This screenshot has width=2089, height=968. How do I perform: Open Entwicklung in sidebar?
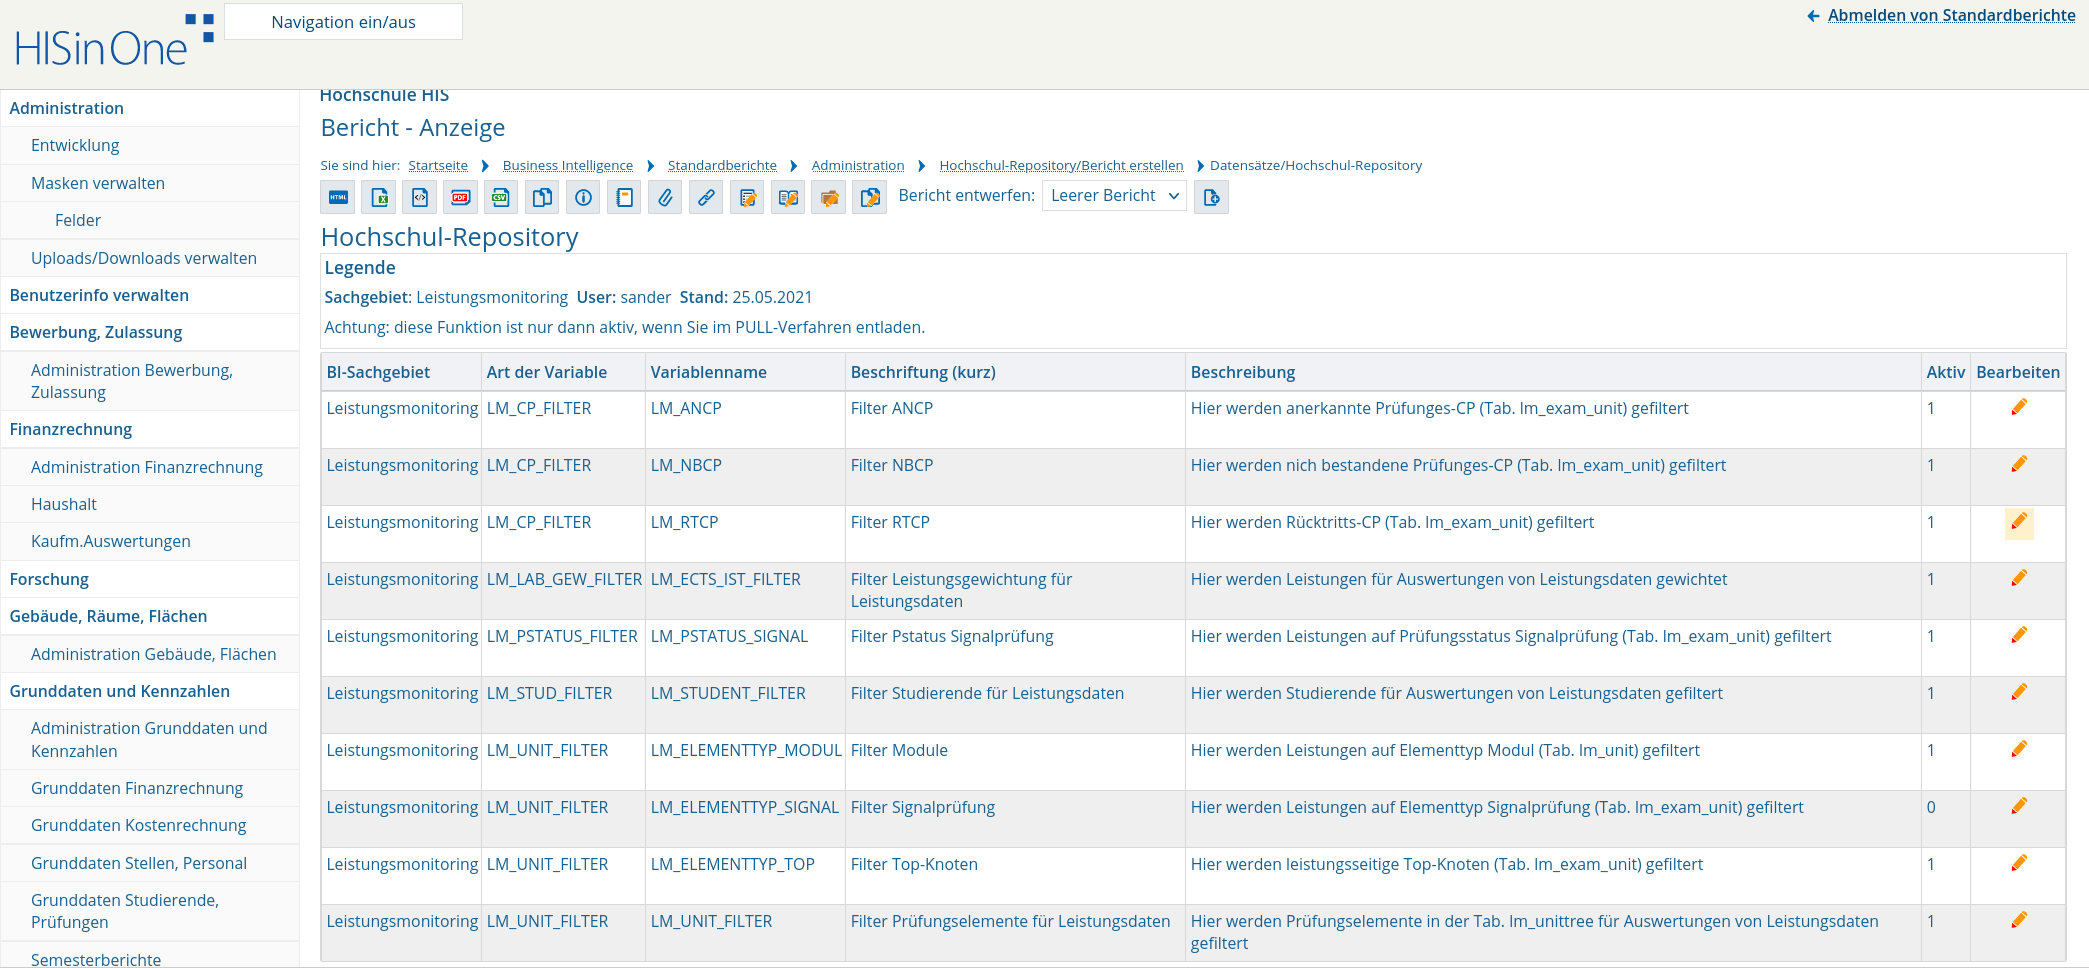point(150,145)
